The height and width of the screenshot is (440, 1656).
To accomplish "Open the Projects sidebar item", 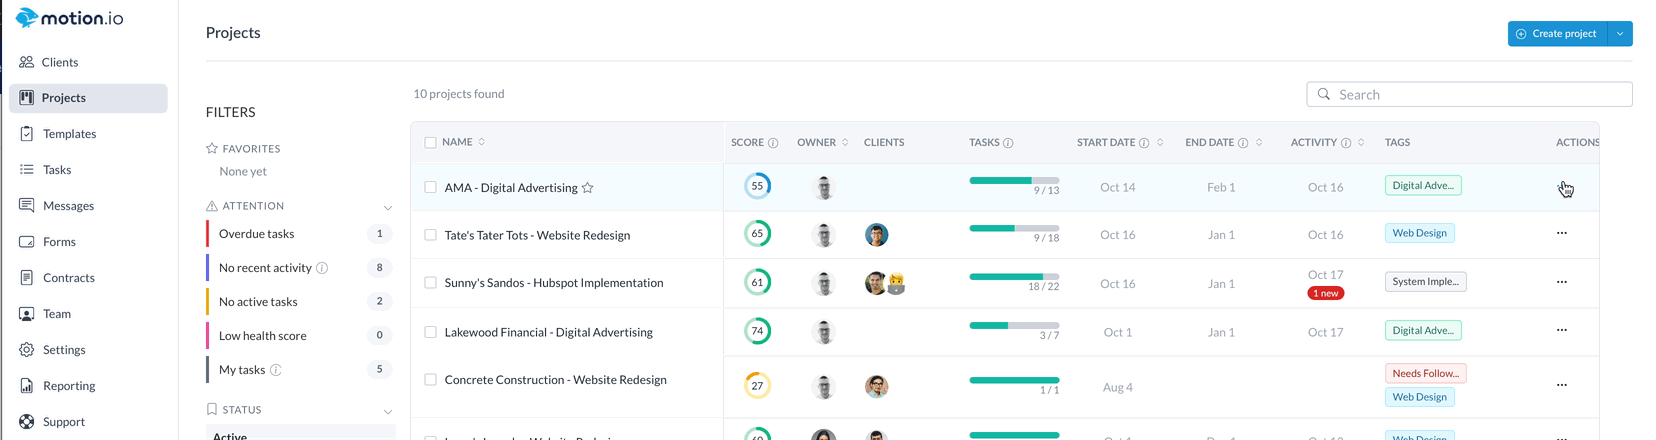I will pos(88,98).
